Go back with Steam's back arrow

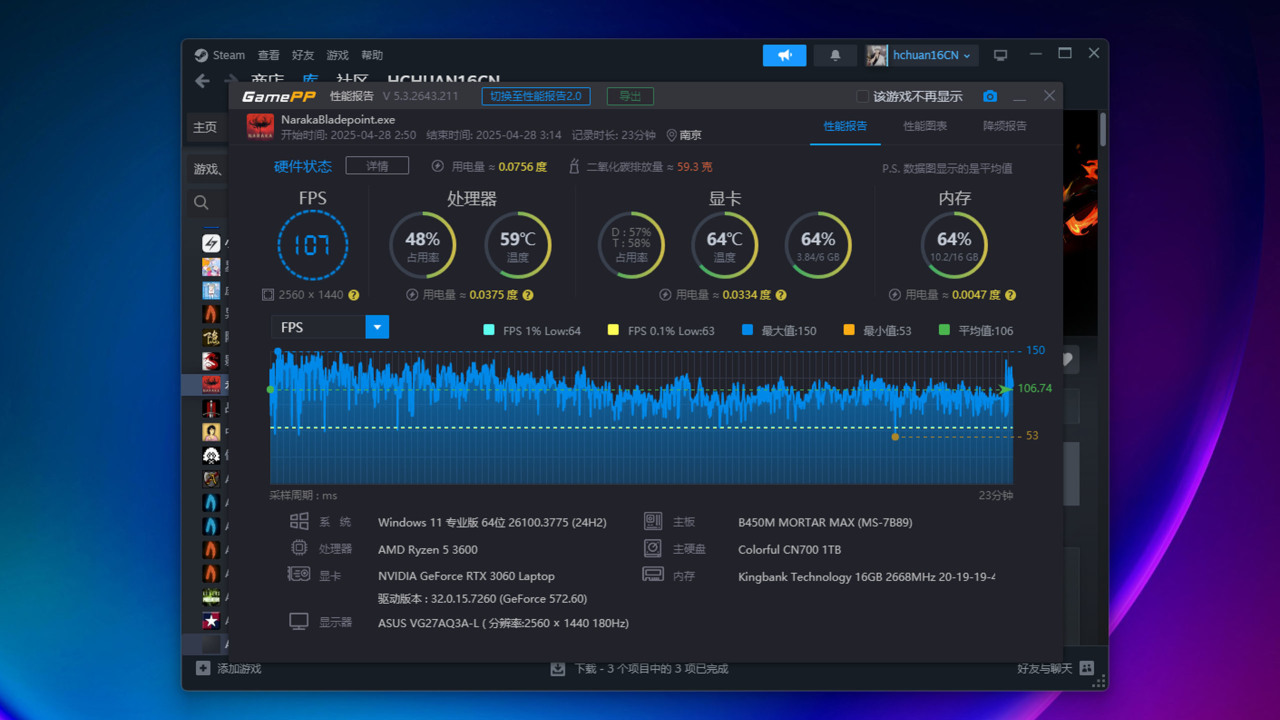(202, 81)
